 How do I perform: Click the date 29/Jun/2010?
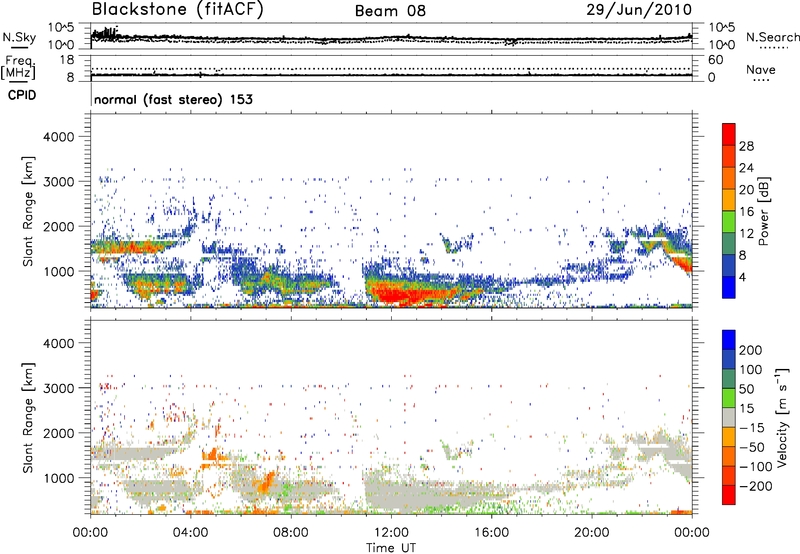[x=639, y=10]
